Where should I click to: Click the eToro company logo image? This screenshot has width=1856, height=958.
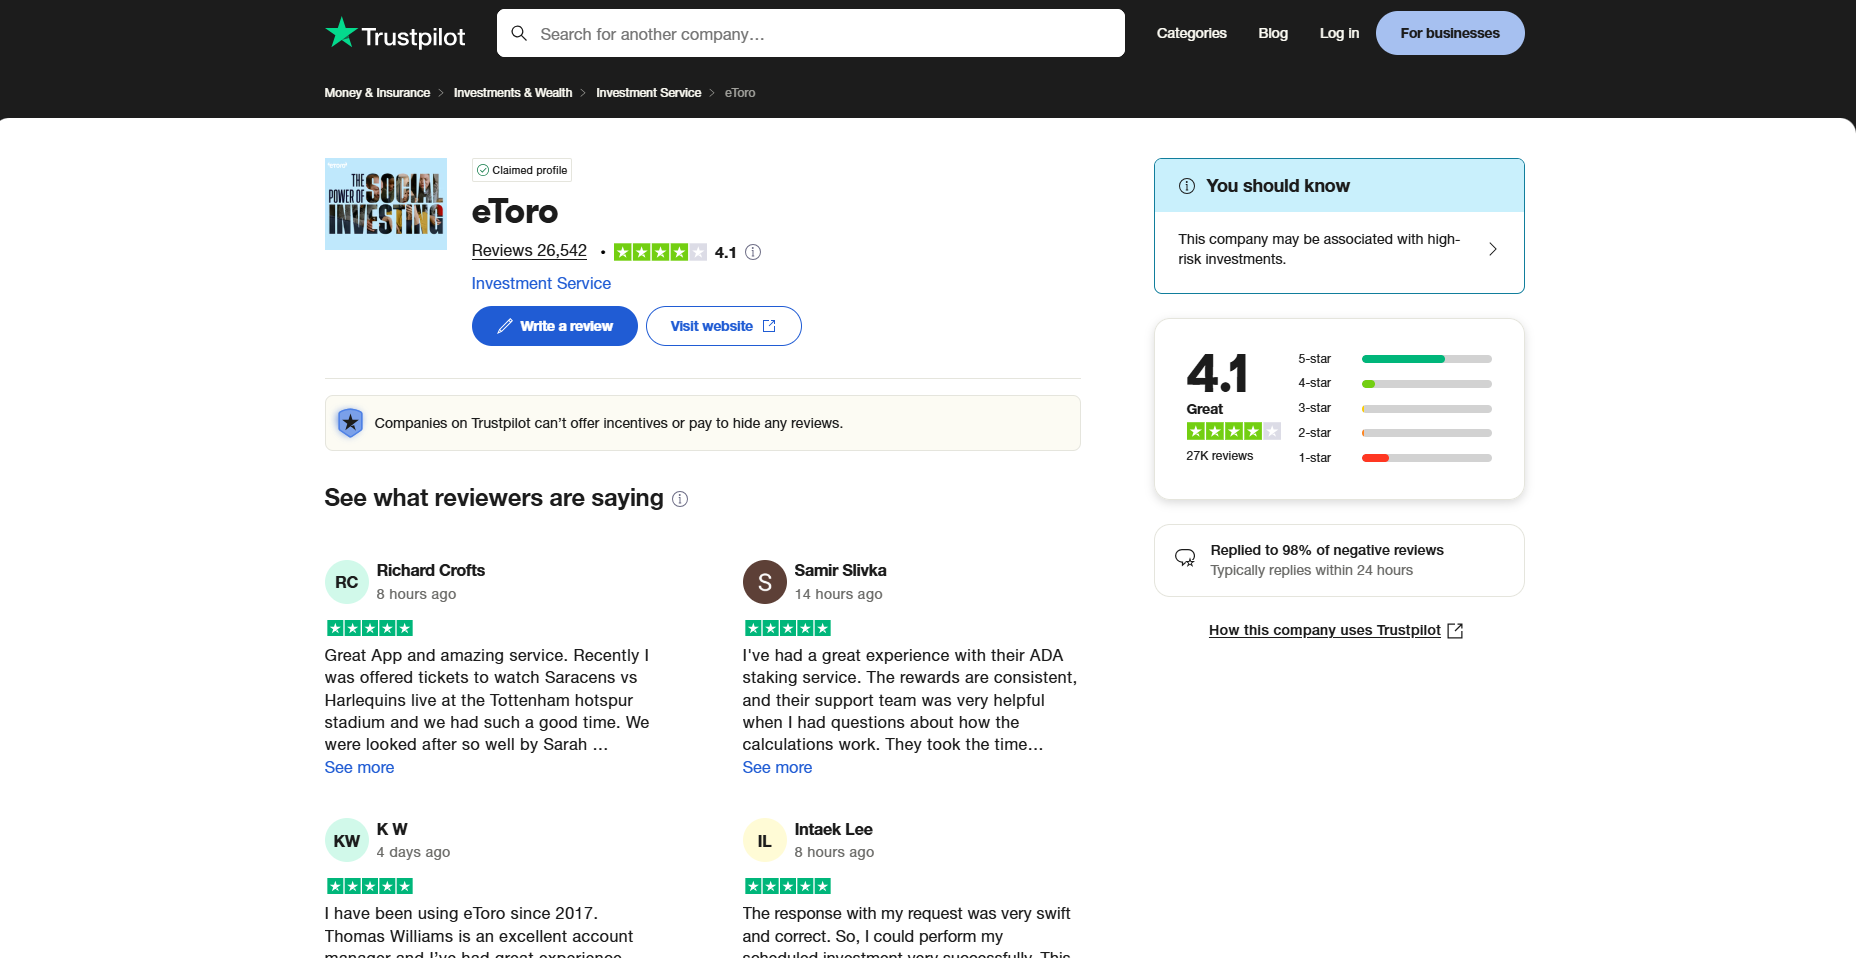386,204
